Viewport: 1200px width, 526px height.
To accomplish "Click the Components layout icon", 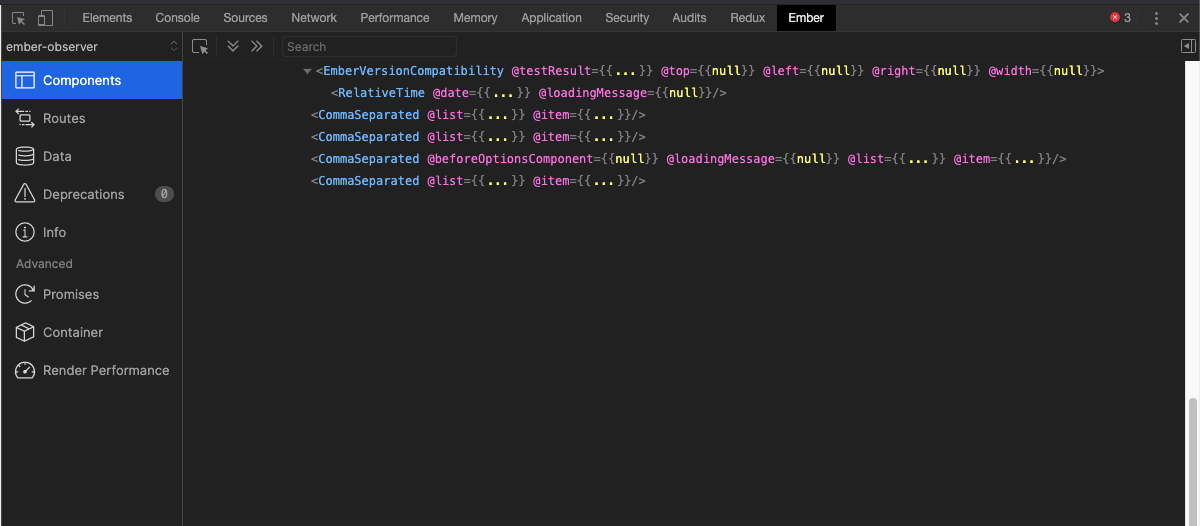I will pyautogui.click(x=25, y=80).
